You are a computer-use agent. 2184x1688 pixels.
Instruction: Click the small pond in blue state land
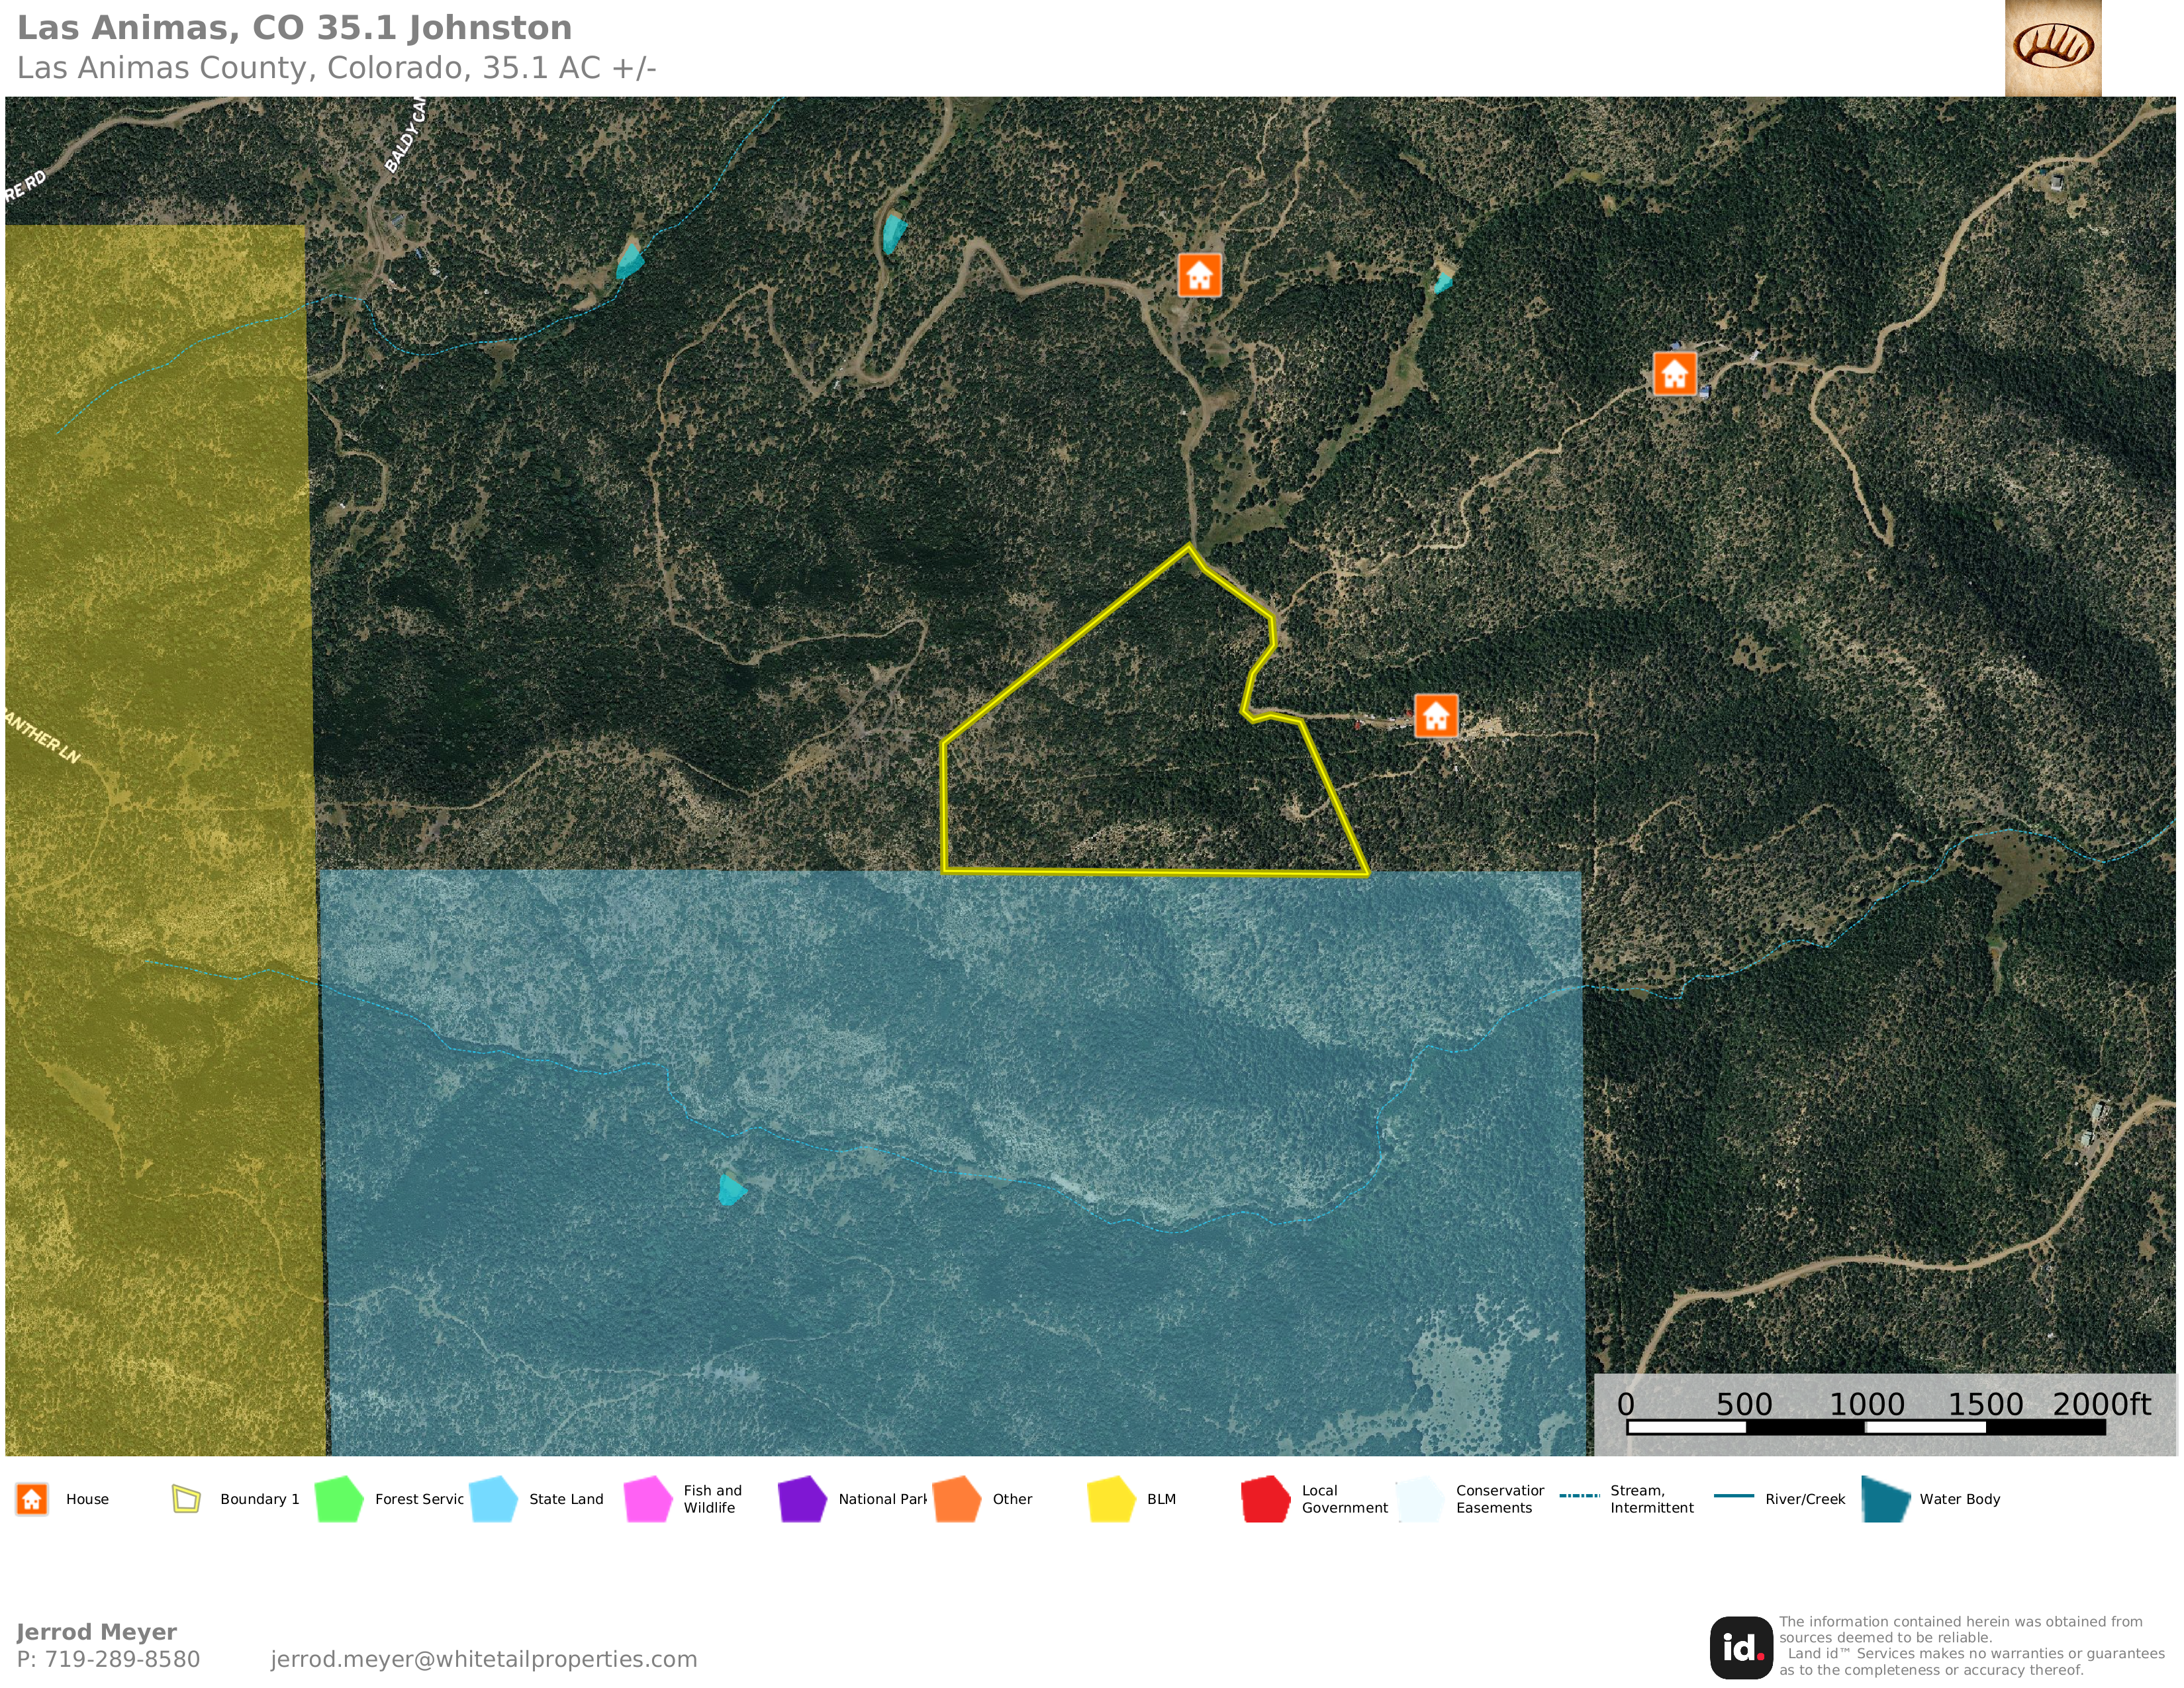coord(731,1190)
